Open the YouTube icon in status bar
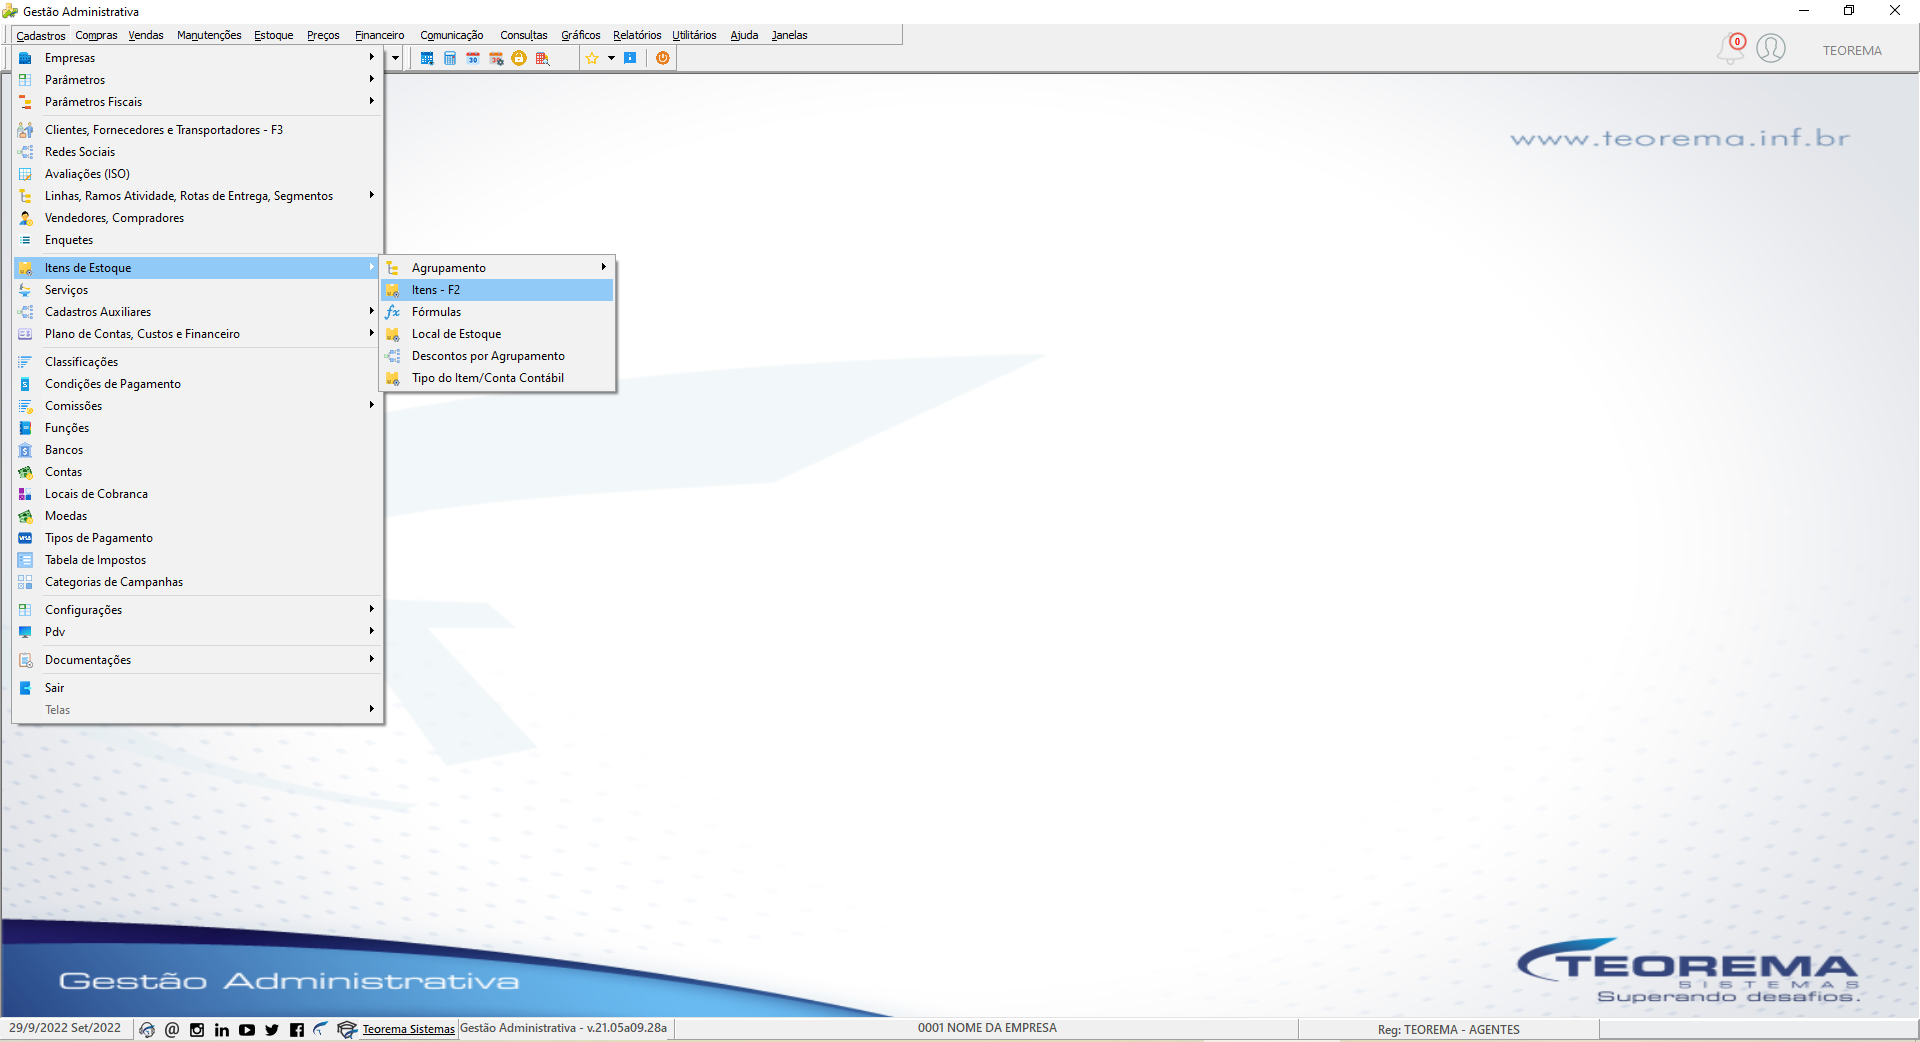 (247, 1030)
